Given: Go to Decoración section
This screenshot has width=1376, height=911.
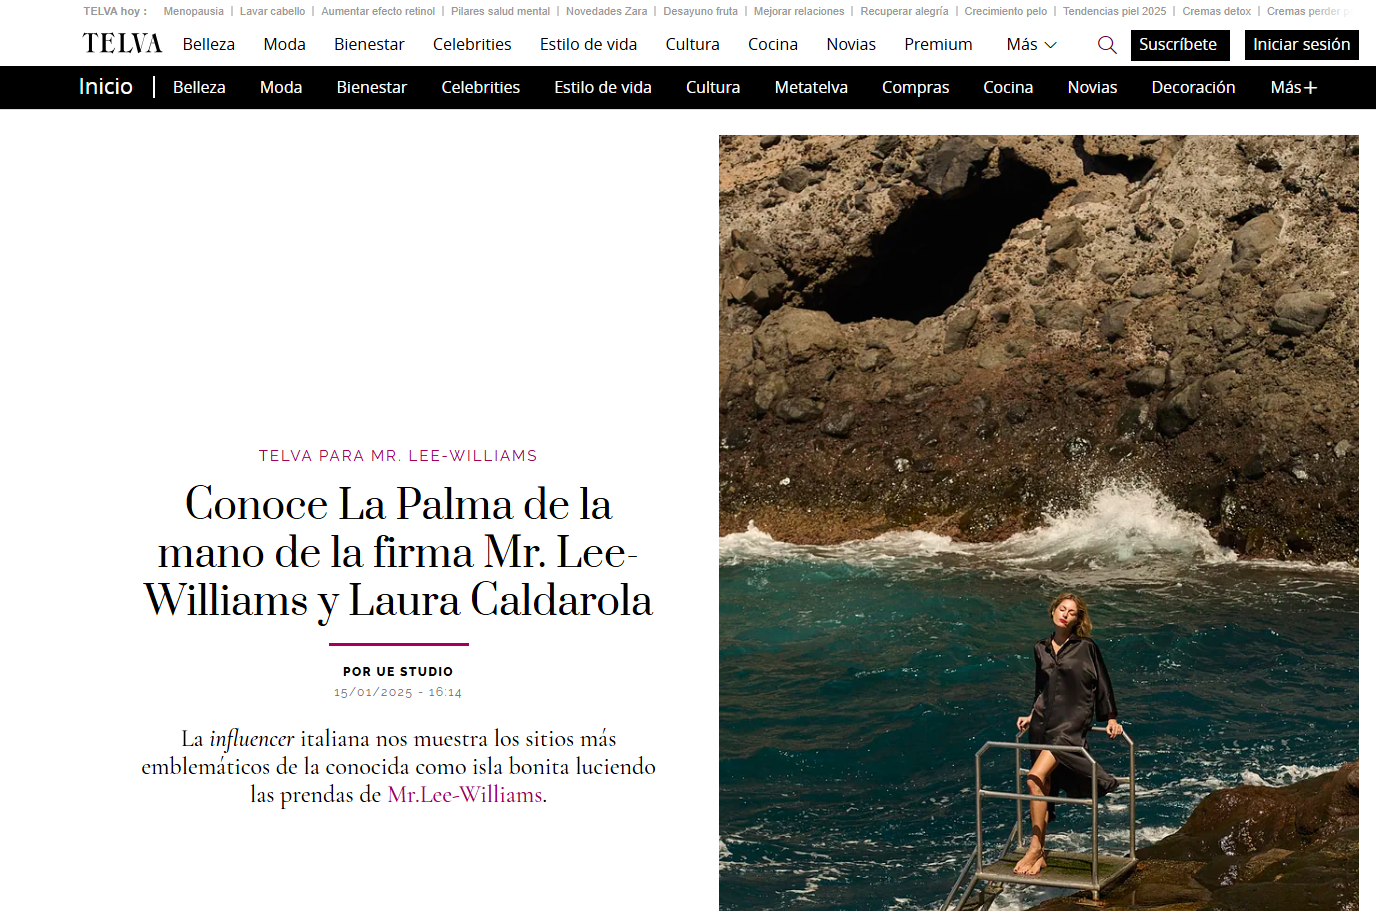Looking at the screenshot, I should click(1193, 88).
